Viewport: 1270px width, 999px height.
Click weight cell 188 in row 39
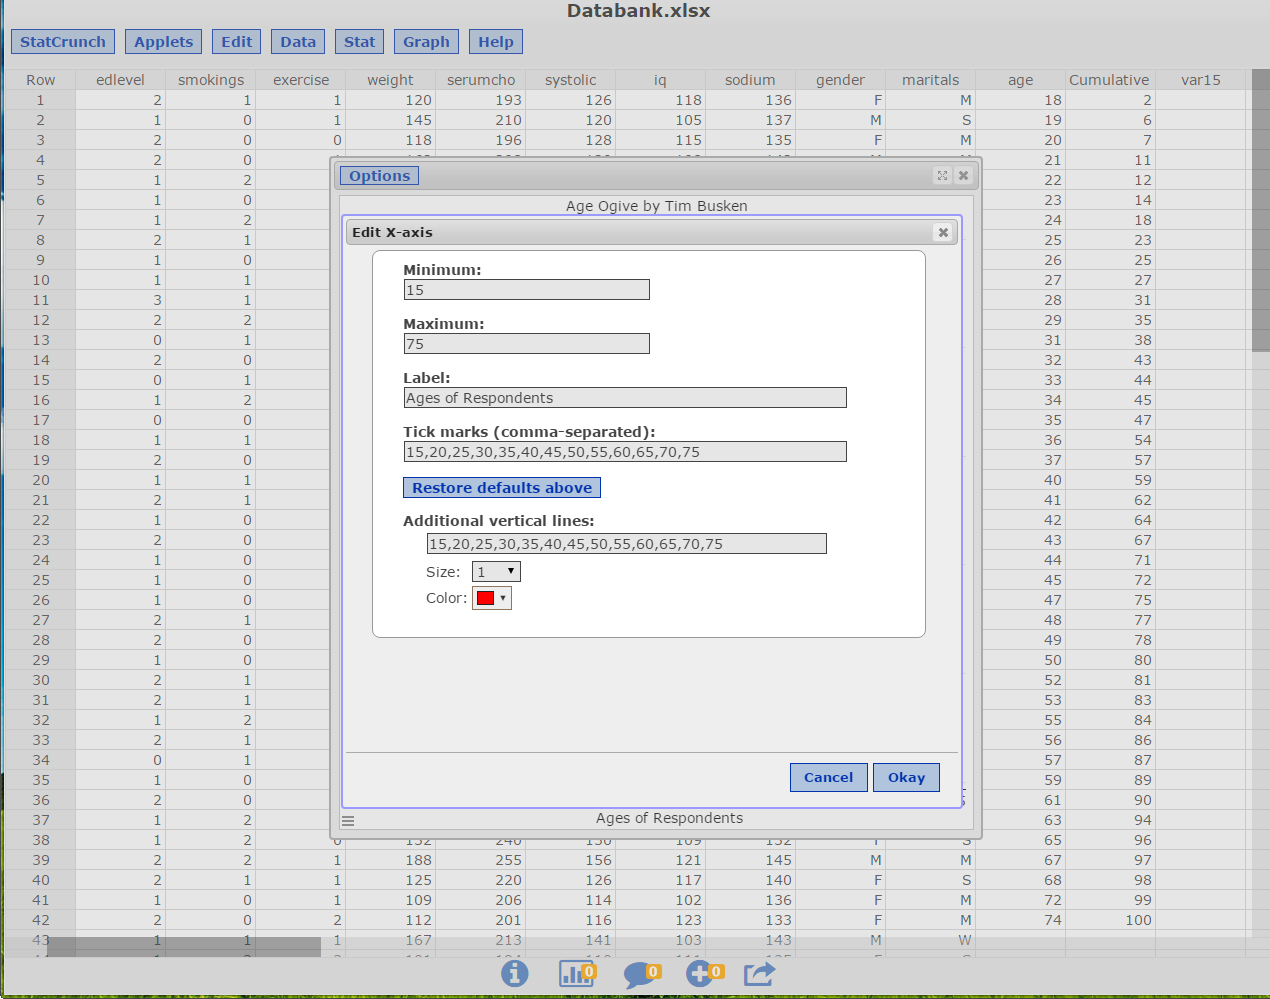pos(390,860)
